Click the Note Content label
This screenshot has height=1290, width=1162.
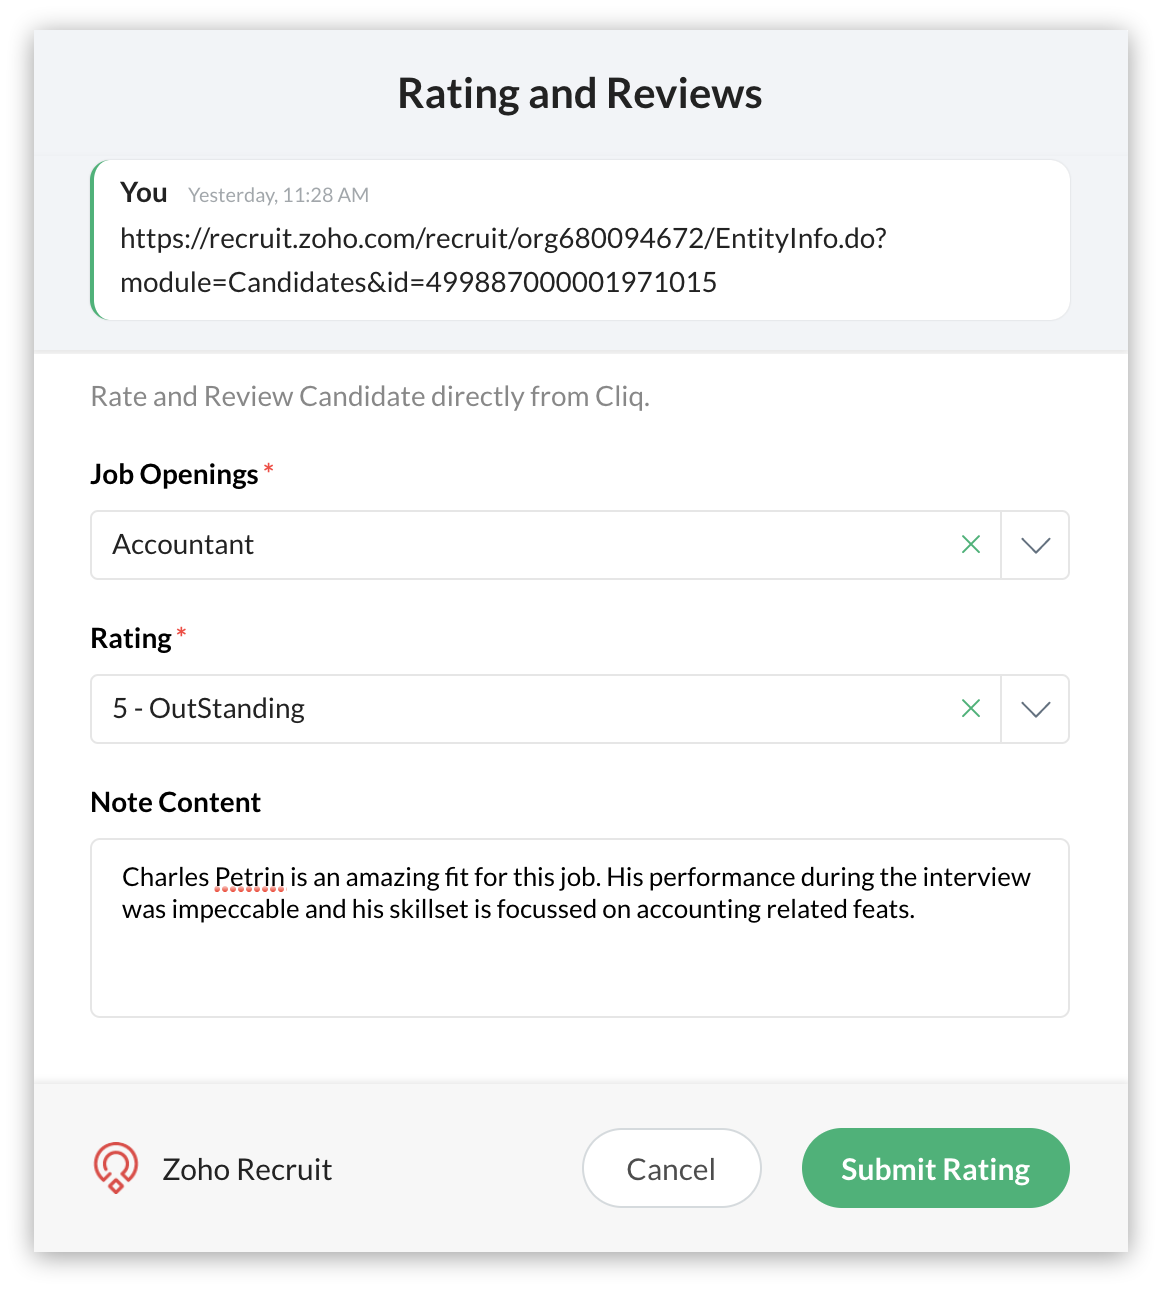176,802
